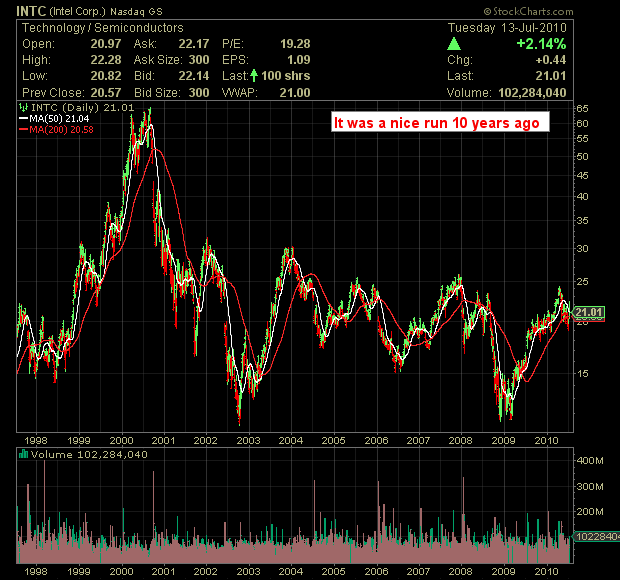620x580 pixels.
Task: Click 1998 on the price chart time axis
Action: coord(36,440)
